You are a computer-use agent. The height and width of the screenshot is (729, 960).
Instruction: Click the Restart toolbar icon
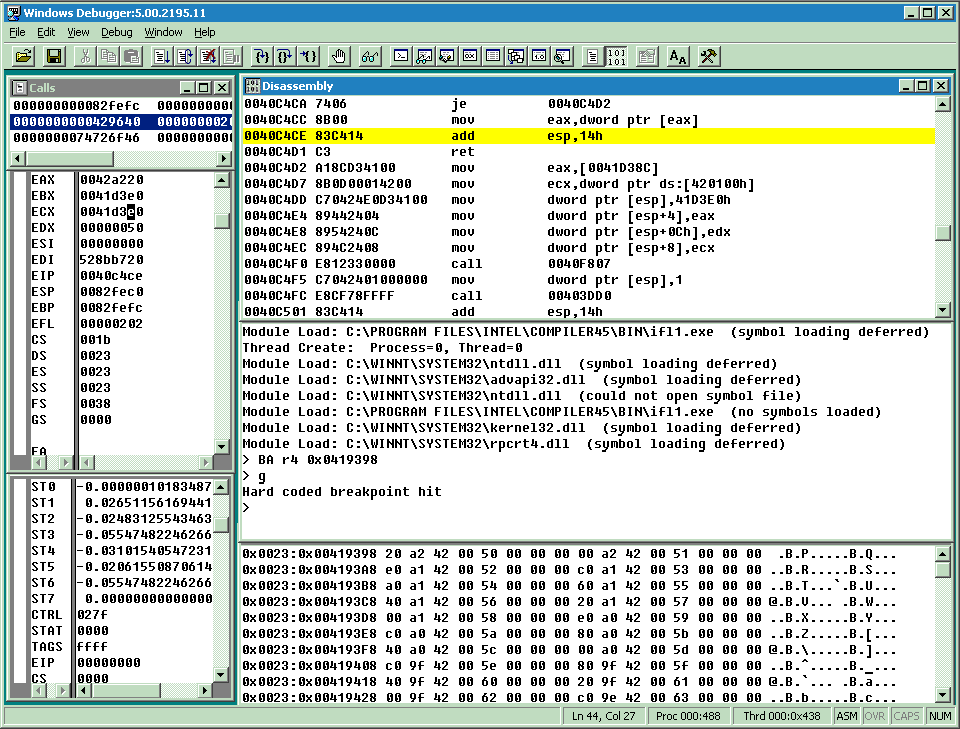pos(185,57)
